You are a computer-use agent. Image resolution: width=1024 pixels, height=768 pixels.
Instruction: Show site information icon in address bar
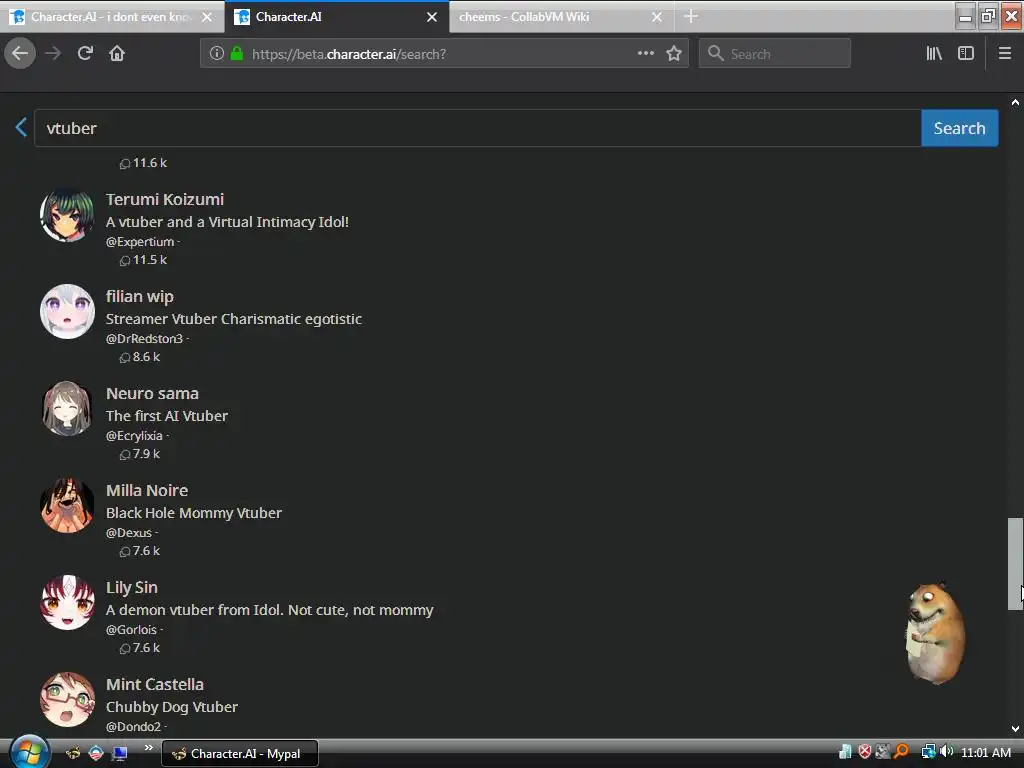point(217,54)
